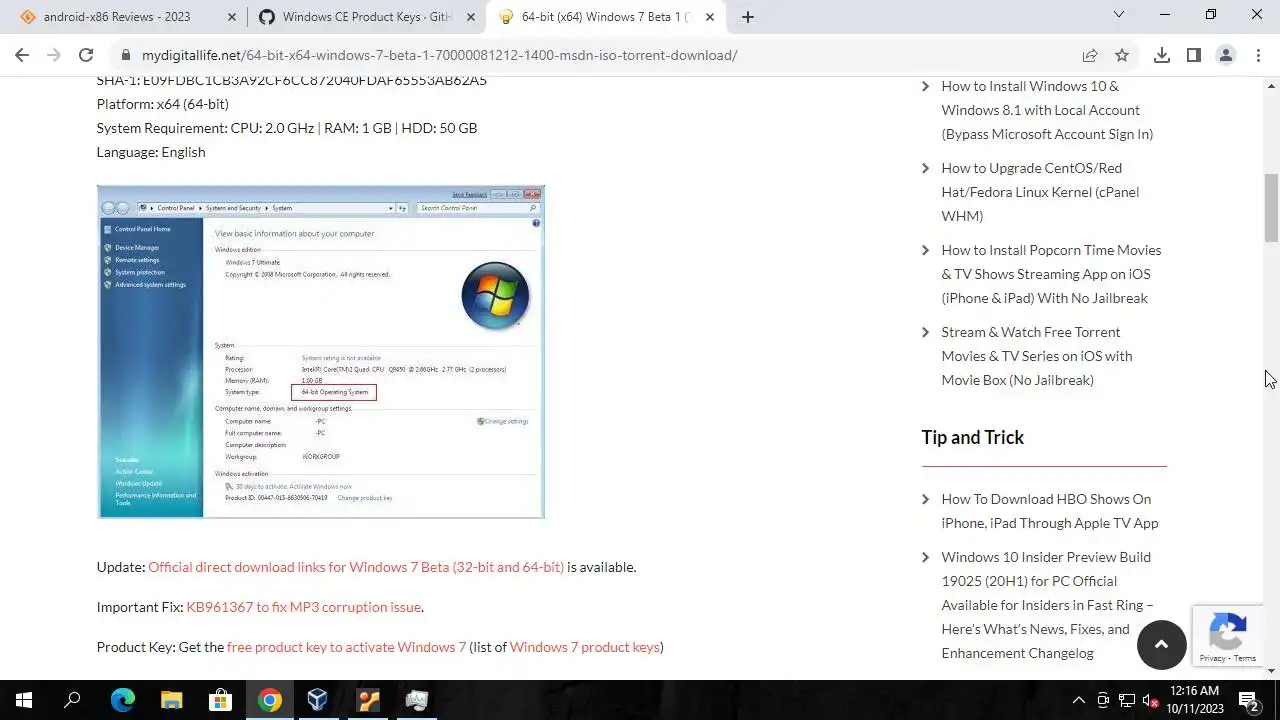Close the Windows CE Product Keys tab

pos(471,17)
